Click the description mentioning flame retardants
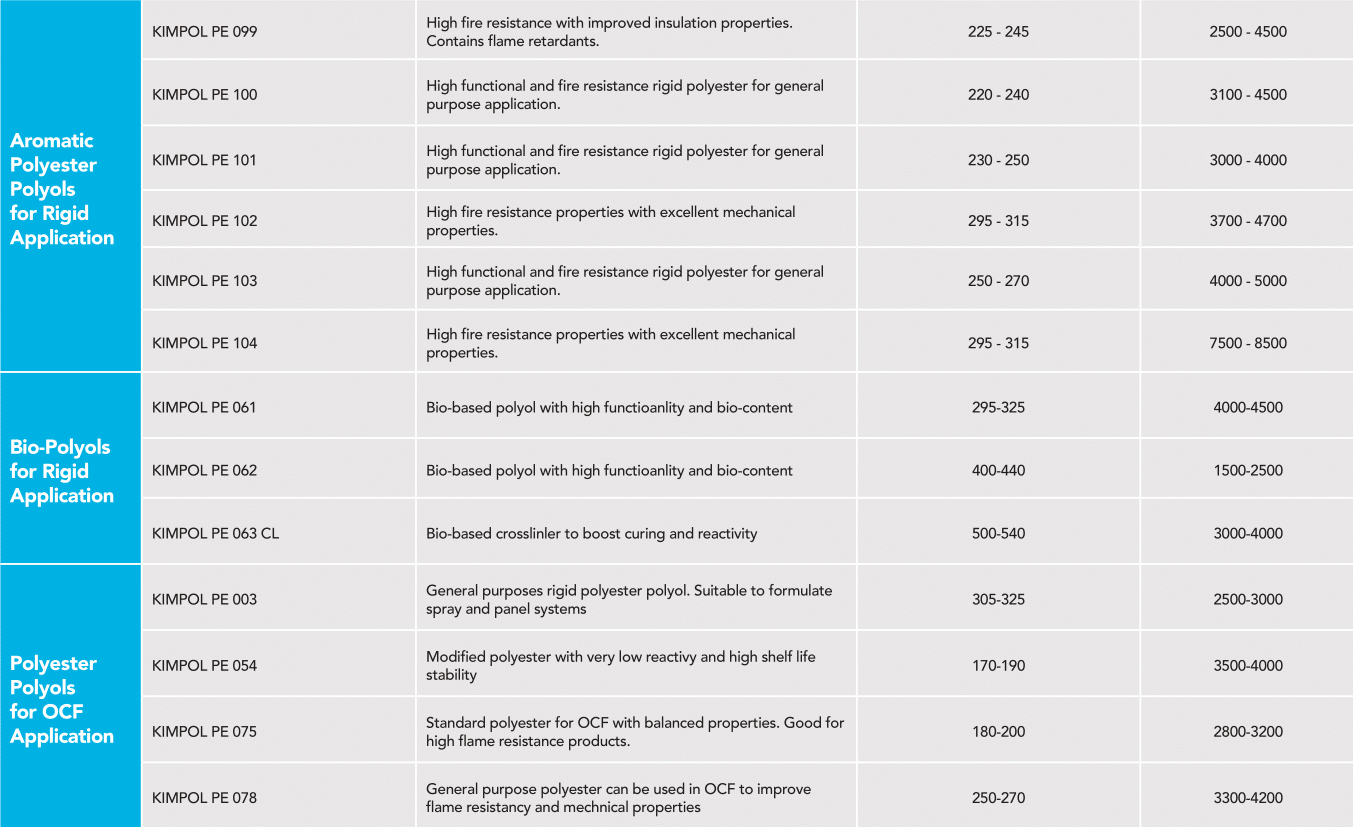The width and height of the screenshot is (1353, 827). point(609,32)
